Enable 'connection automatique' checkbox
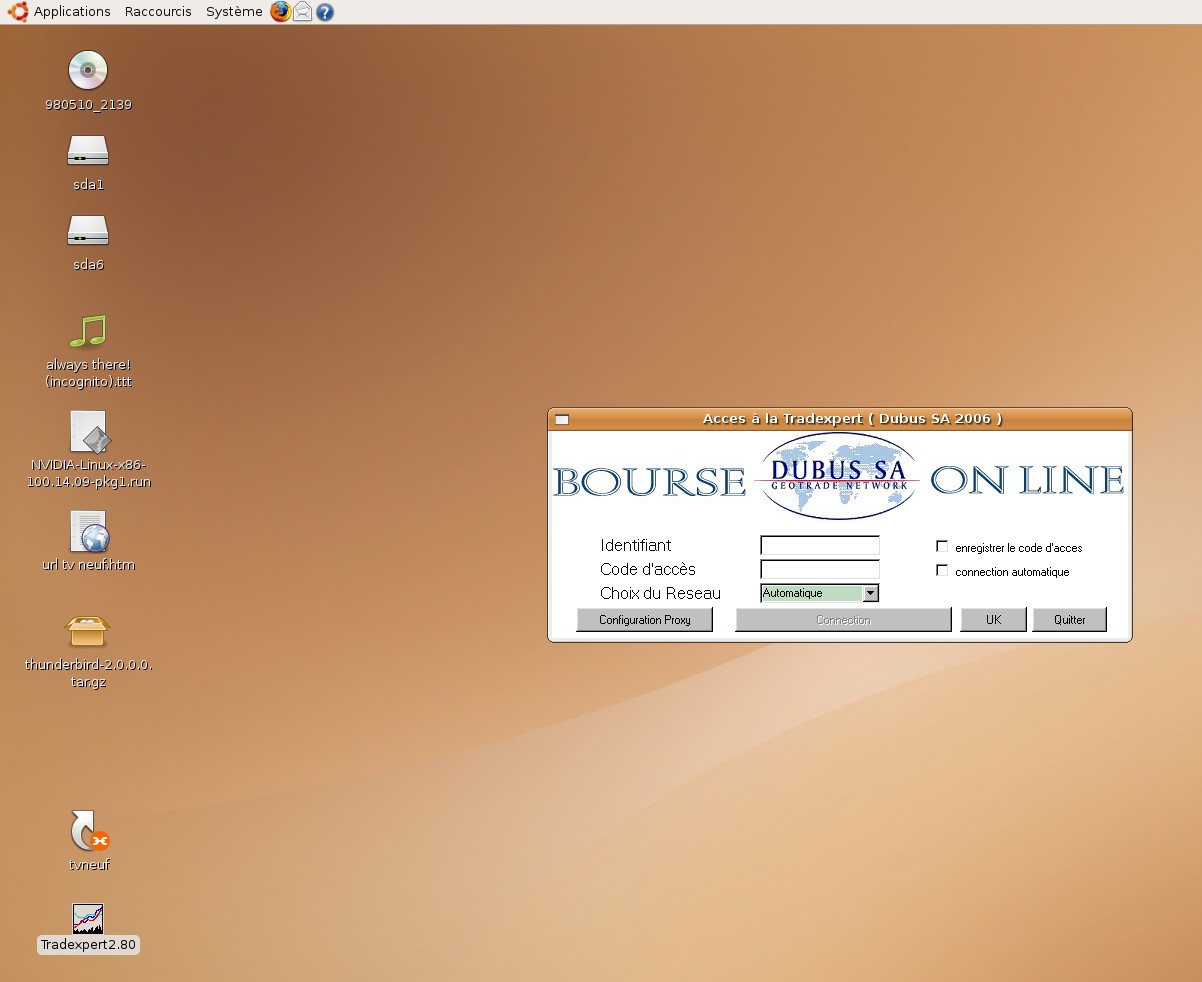Screen dimensions: 1202x982 [942, 571]
